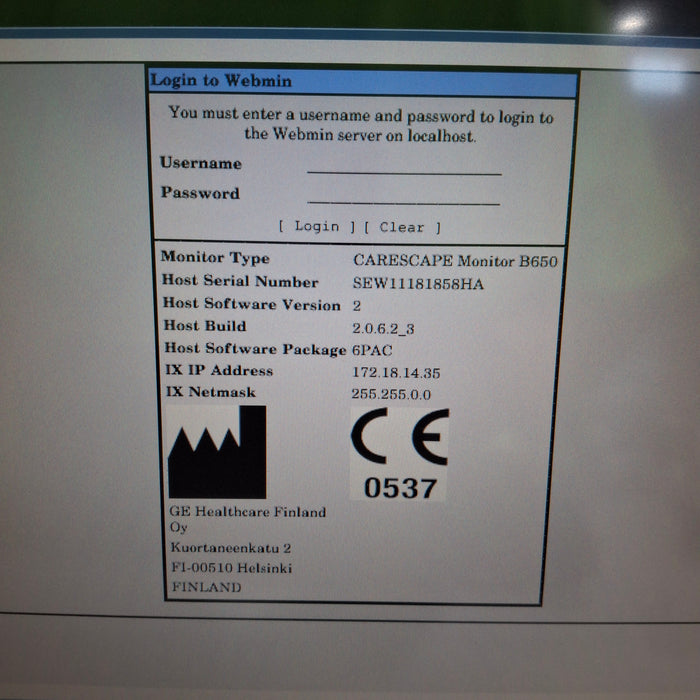Select the host serial number SEW11181858HA
Image resolution: width=700 pixels, height=700 pixels.
418,283
